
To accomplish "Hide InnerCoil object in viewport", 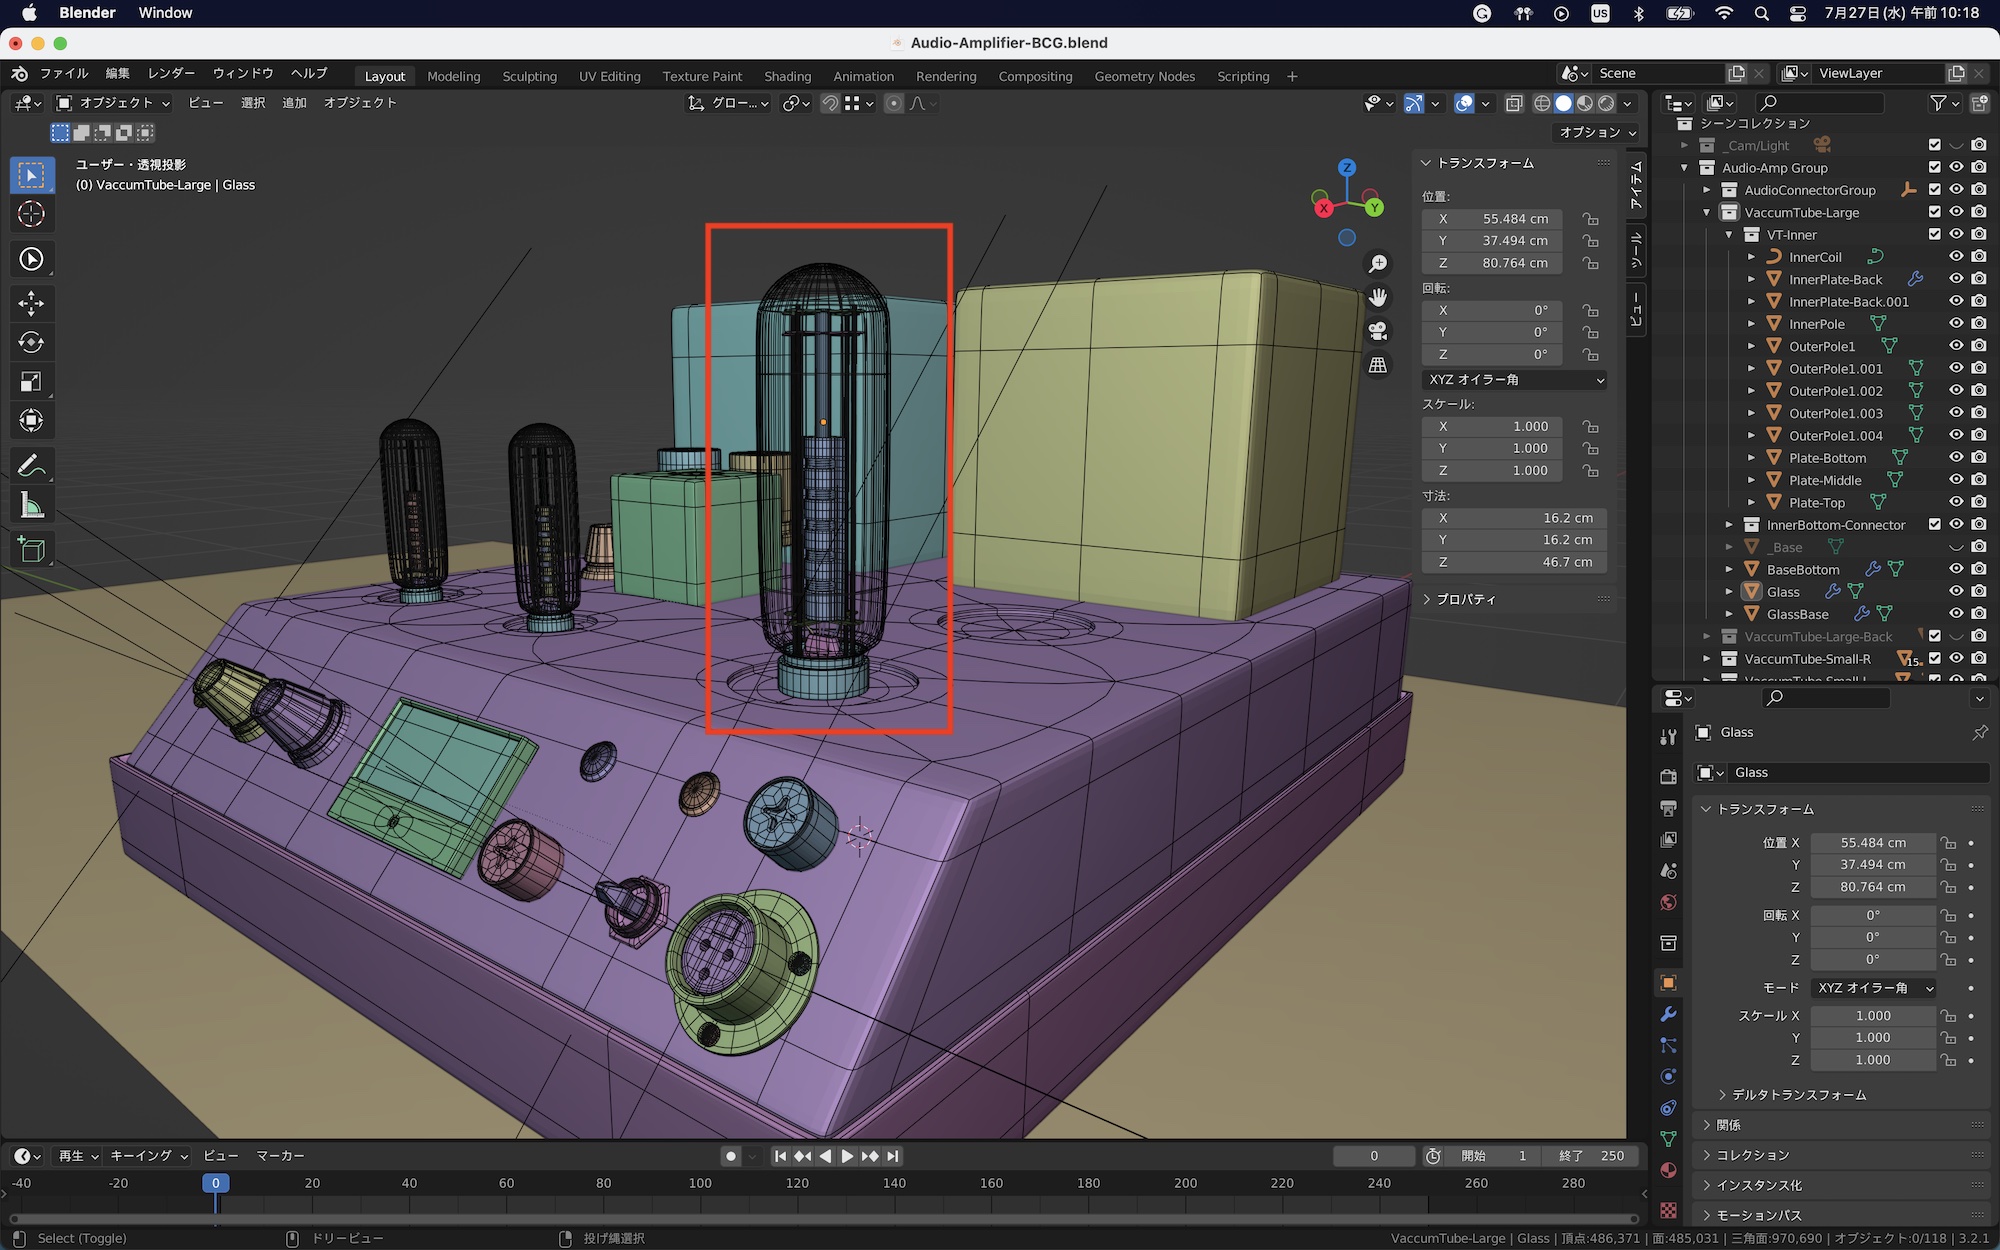I will [x=1957, y=257].
